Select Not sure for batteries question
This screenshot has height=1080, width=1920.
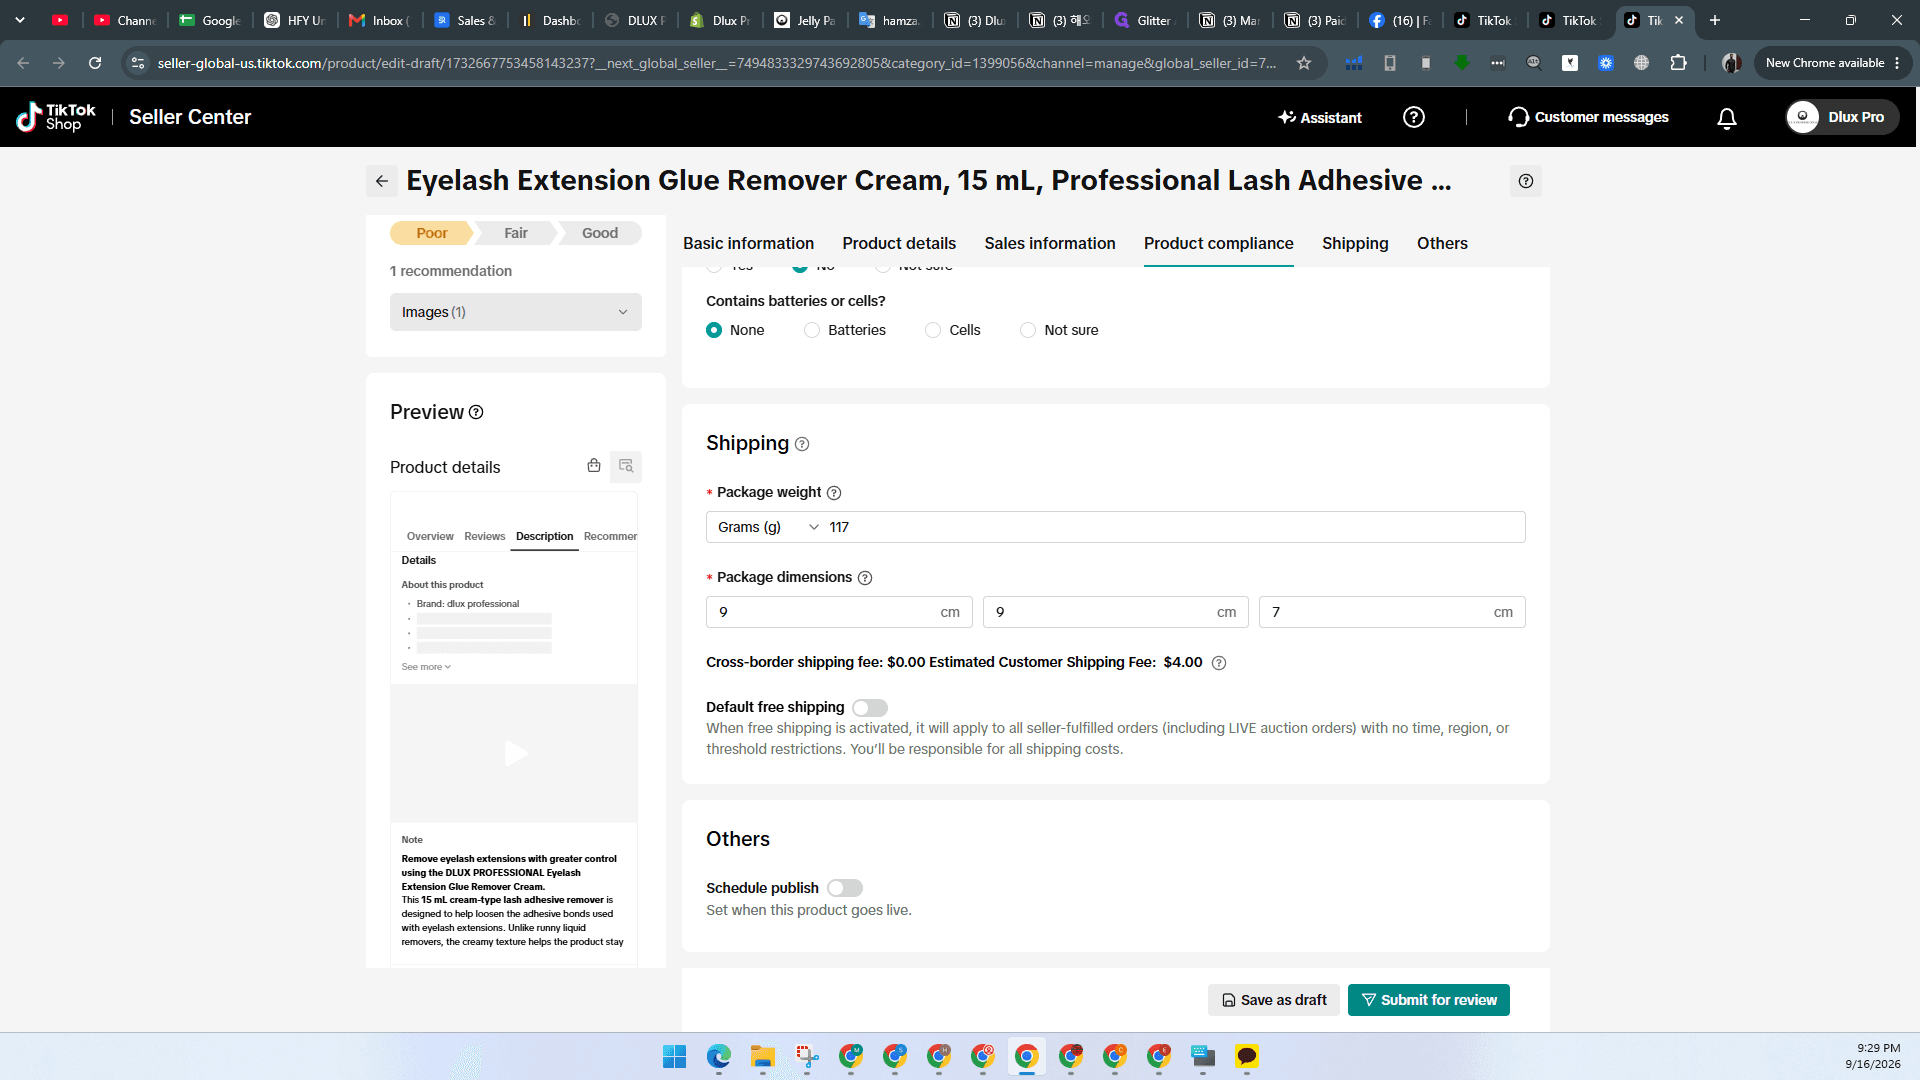coord(1028,330)
